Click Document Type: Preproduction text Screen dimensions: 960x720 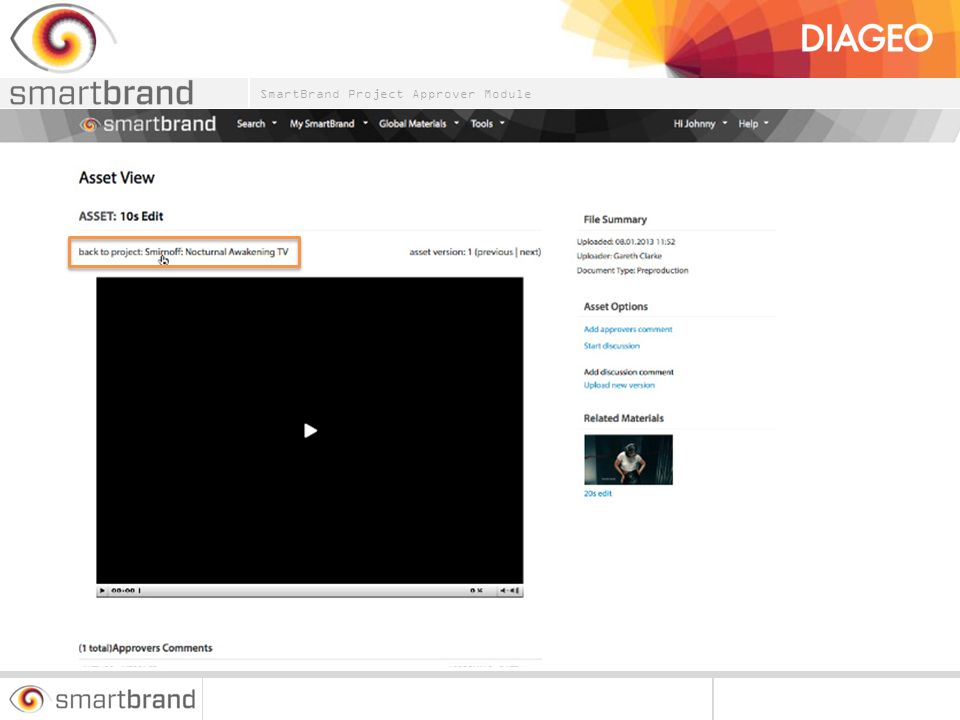(632, 271)
